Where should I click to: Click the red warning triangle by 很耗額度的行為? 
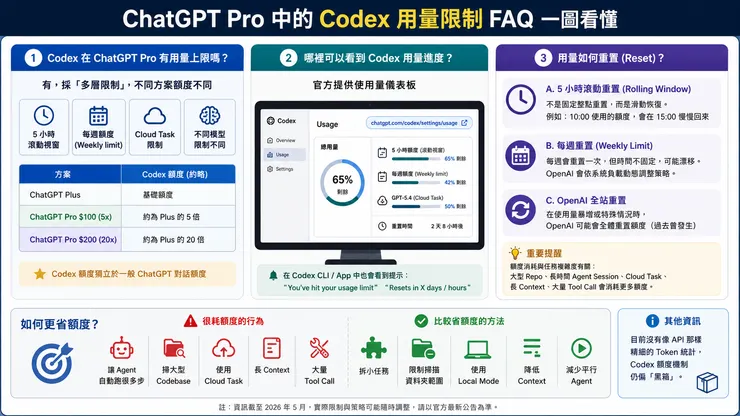coord(190,321)
